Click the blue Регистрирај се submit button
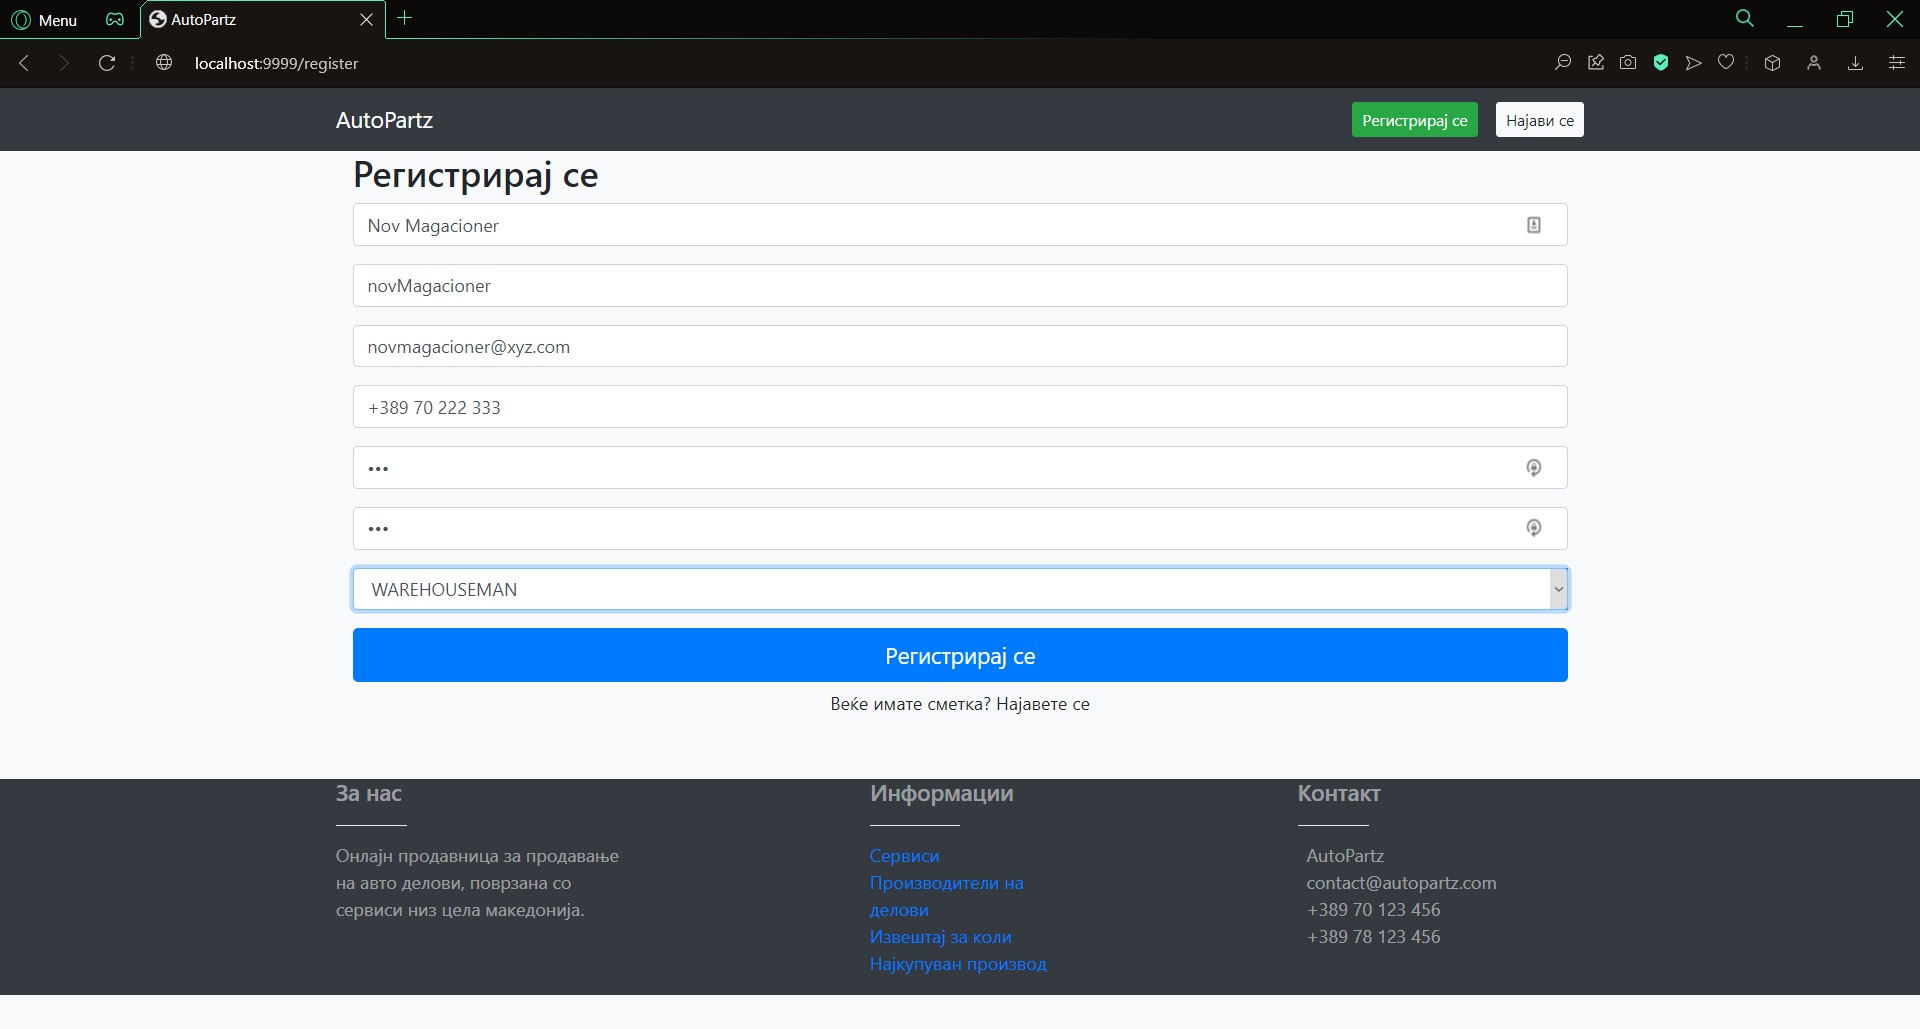1920x1029 pixels. (959, 656)
